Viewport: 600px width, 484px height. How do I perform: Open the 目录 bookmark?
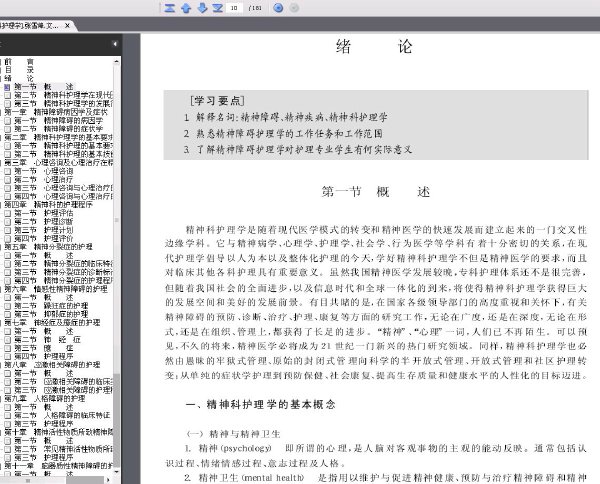click(19, 70)
